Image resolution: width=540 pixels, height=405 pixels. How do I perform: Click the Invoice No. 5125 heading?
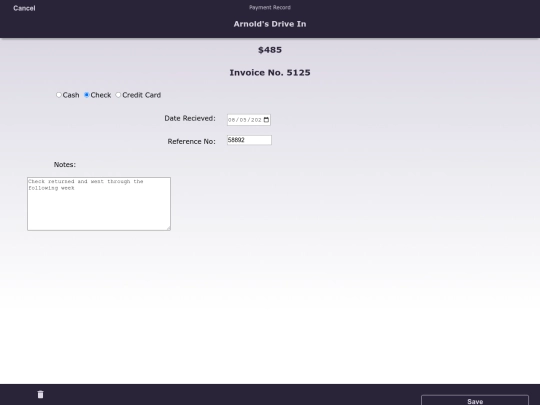coord(270,73)
